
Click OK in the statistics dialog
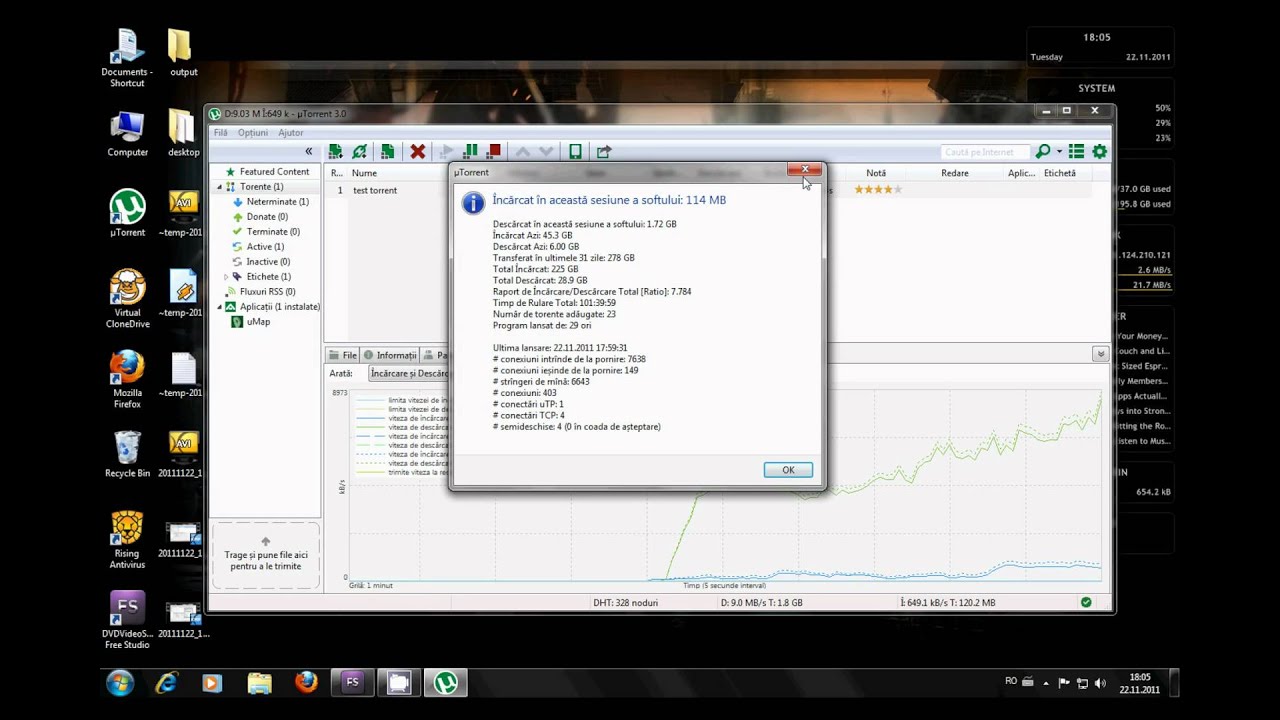pos(788,470)
